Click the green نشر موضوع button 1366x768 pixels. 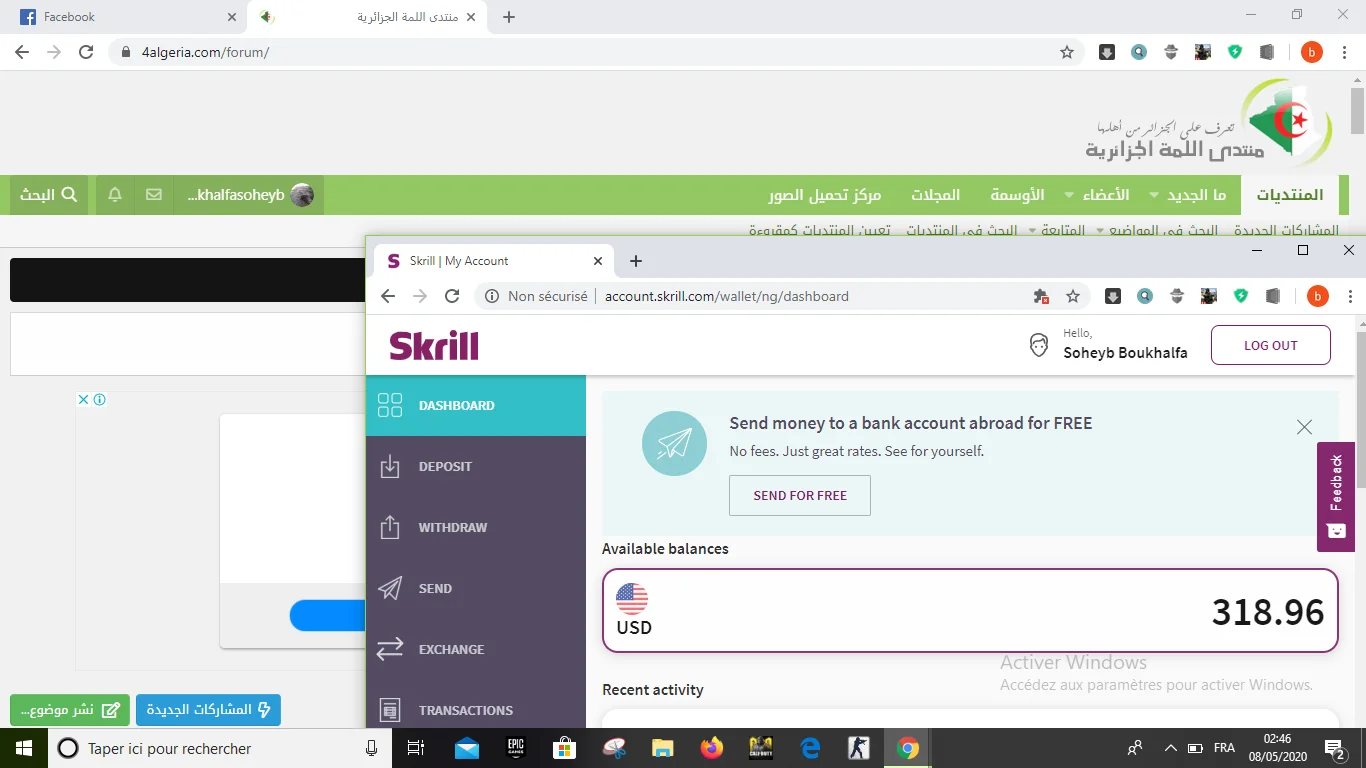pos(70,710)
